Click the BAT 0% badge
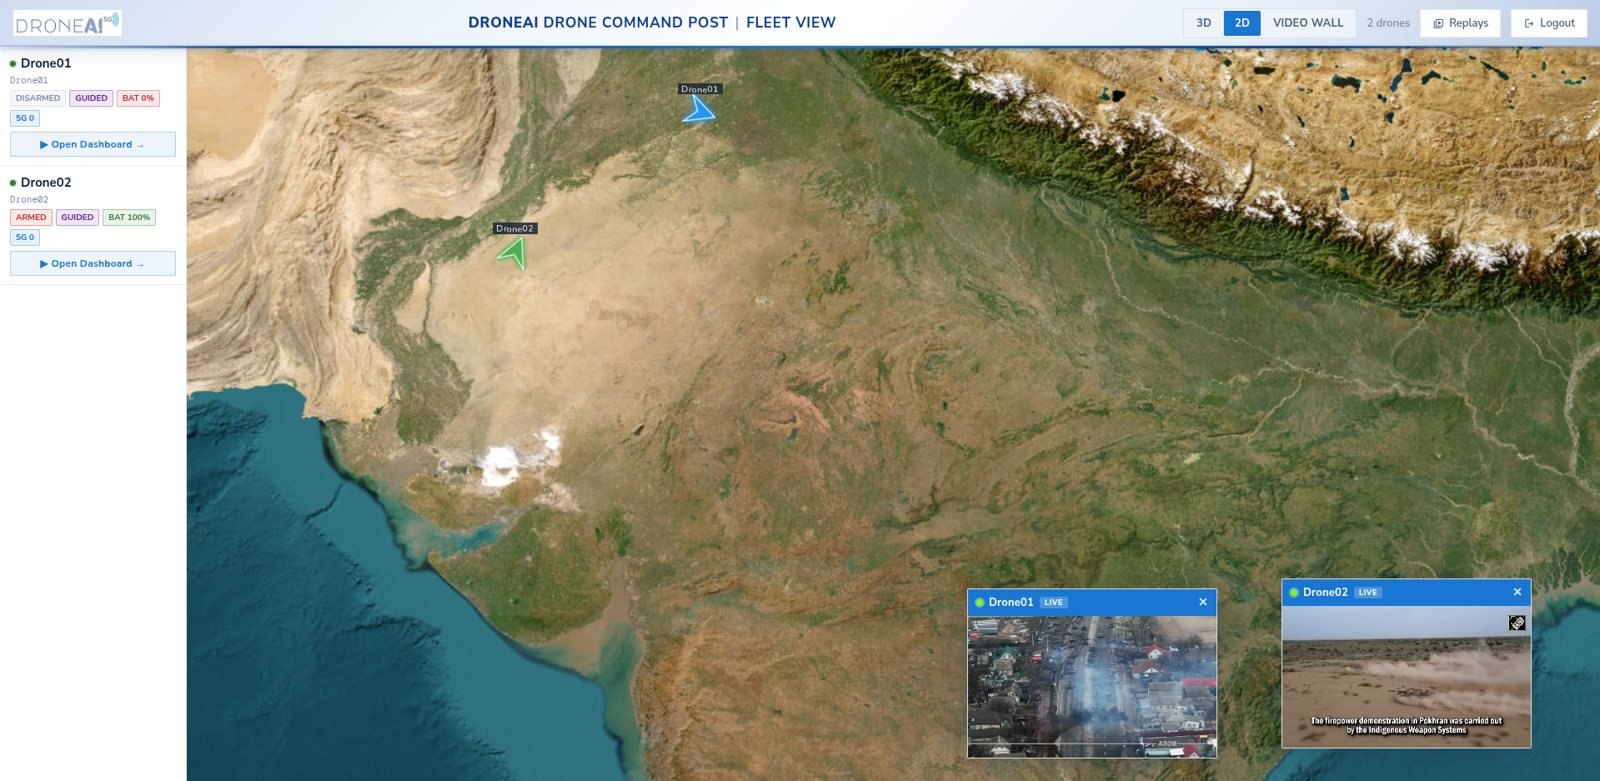Image resolution: width=1600 pixels, height=781 pixels. (x=138, y=98)
